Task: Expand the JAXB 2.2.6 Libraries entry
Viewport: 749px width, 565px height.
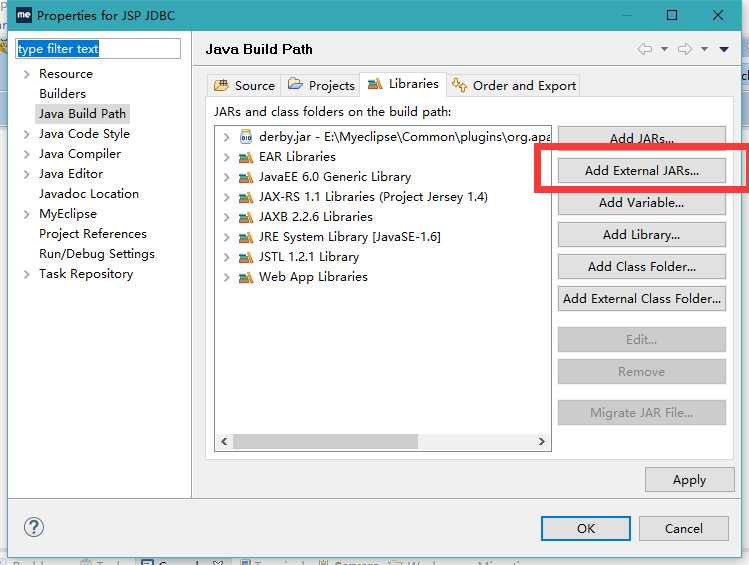Action: click(x=226, y=217)
